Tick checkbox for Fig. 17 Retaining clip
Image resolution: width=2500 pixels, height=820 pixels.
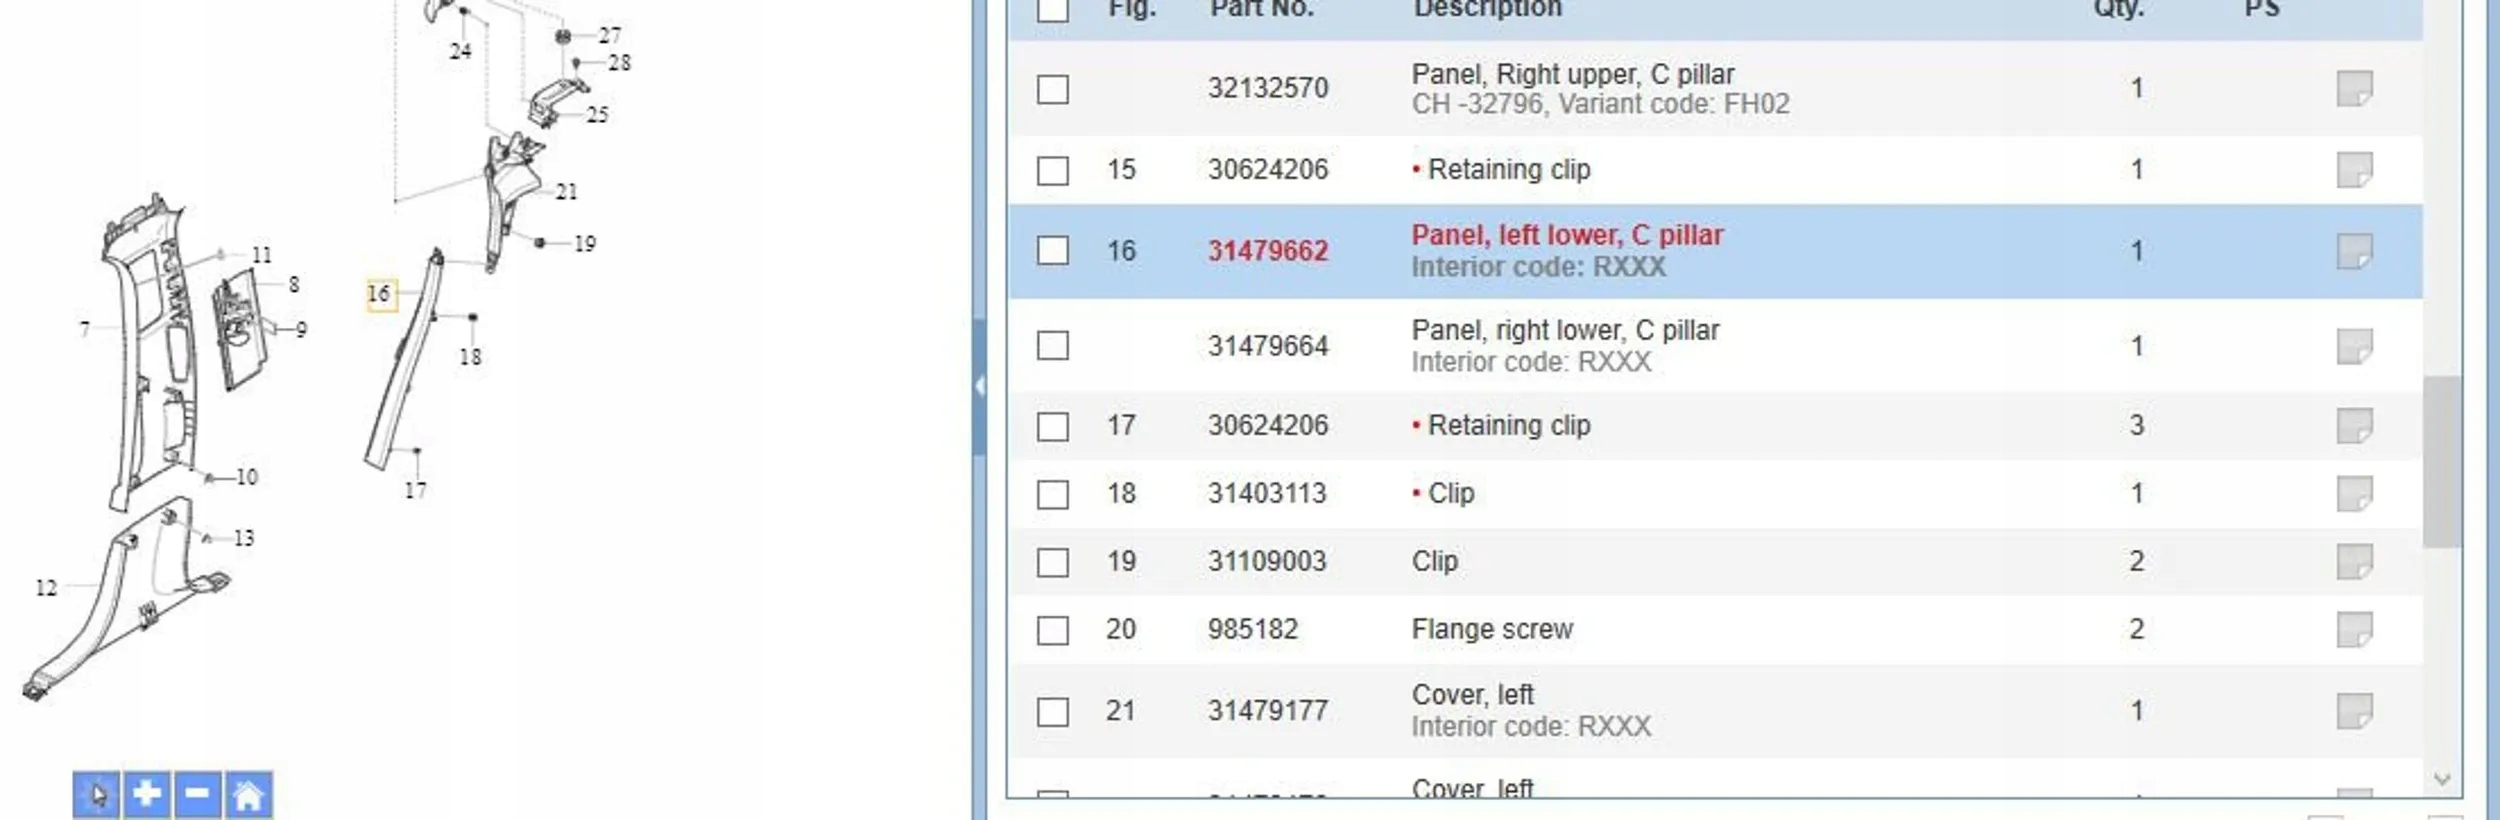1052,426
